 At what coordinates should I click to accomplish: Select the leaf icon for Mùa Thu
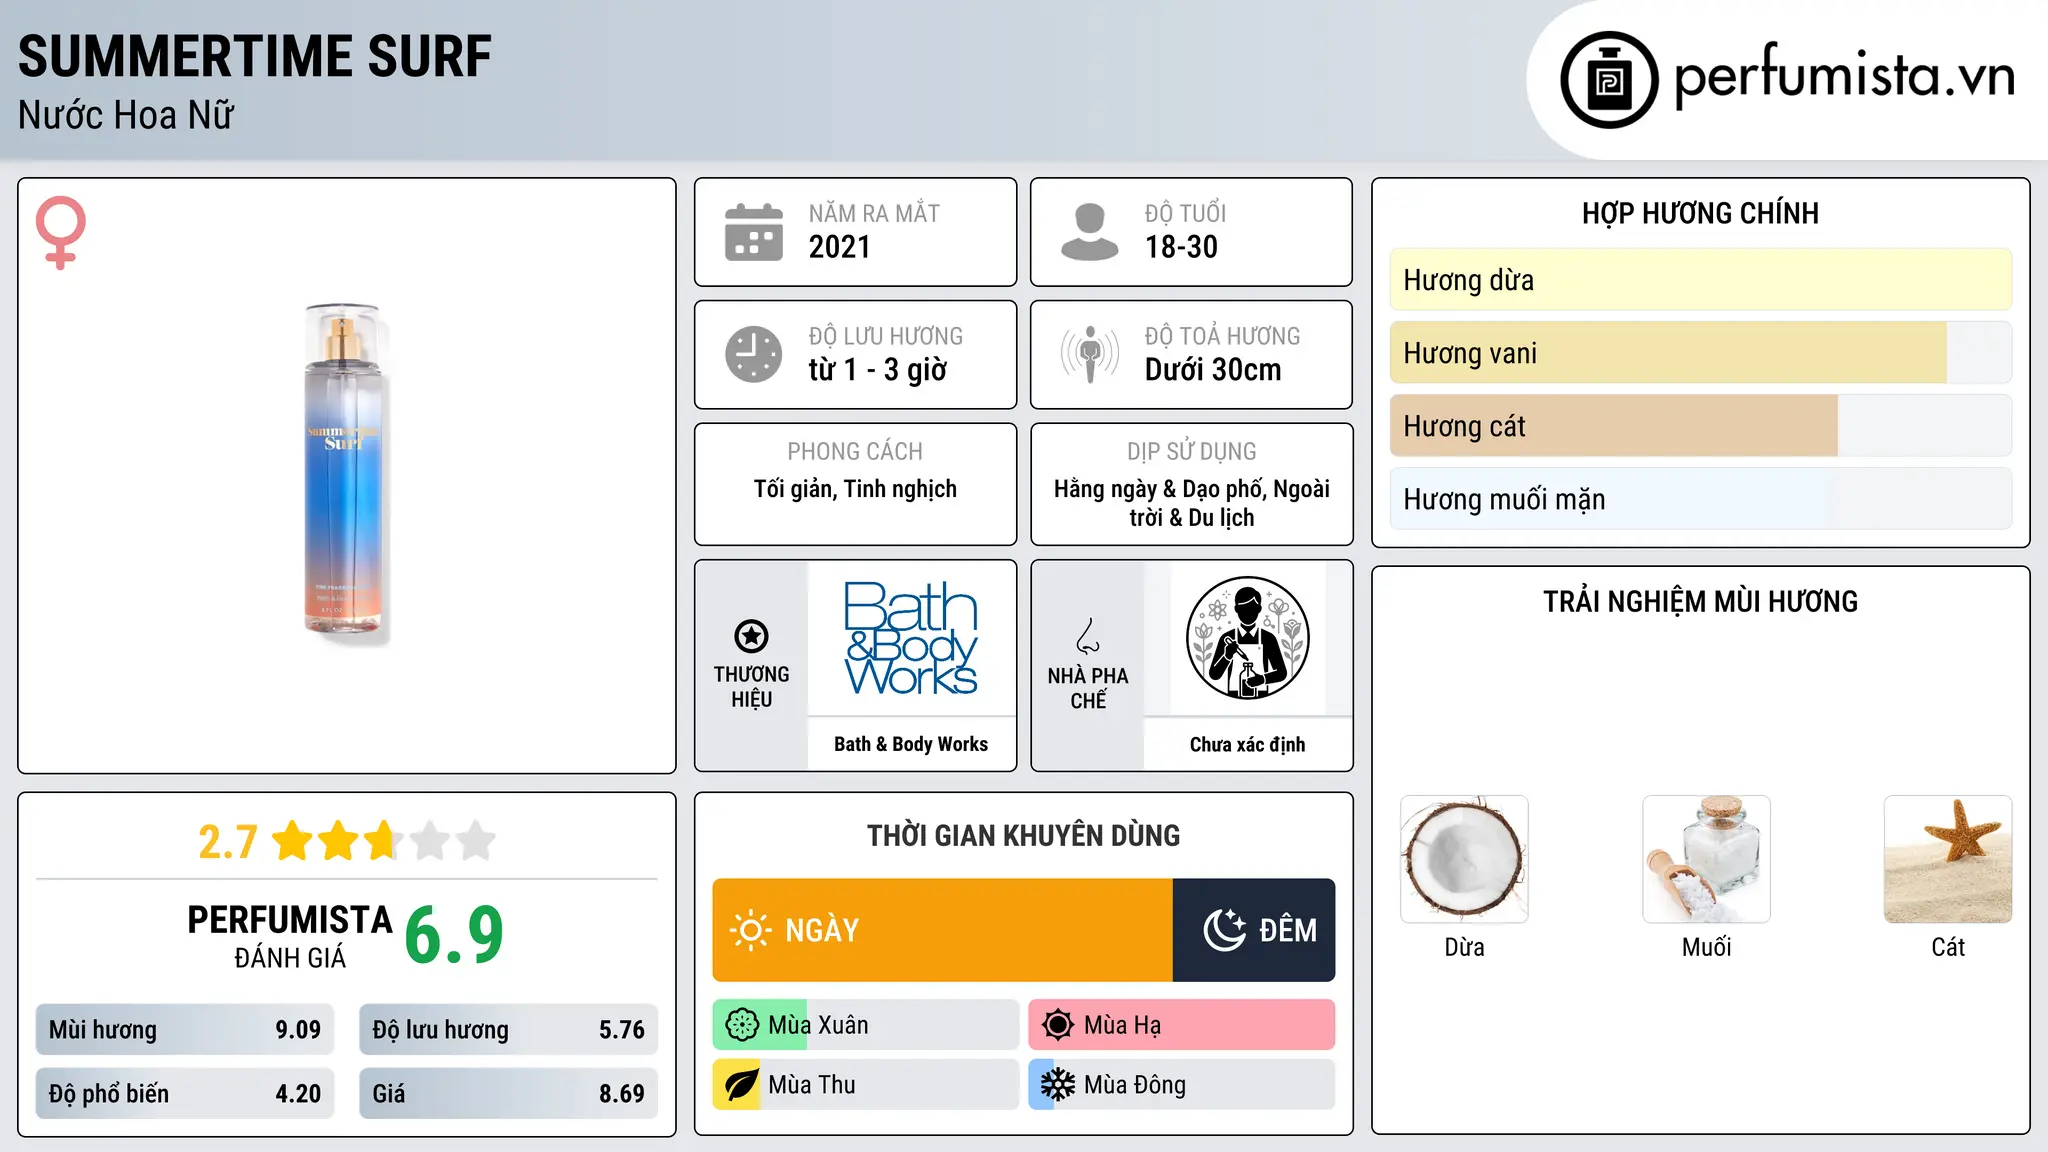point(742,1085)
